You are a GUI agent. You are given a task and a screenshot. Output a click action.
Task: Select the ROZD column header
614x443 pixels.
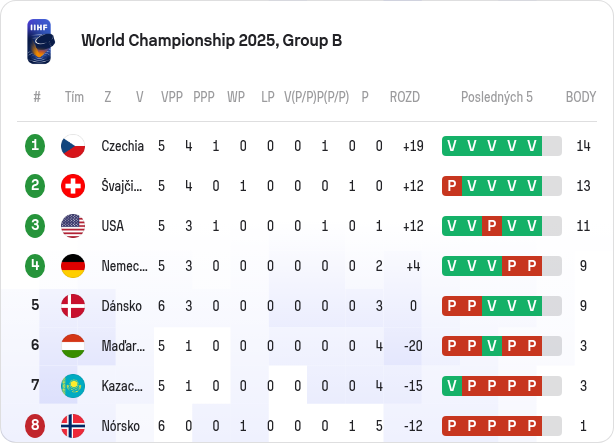coord(405,97)
